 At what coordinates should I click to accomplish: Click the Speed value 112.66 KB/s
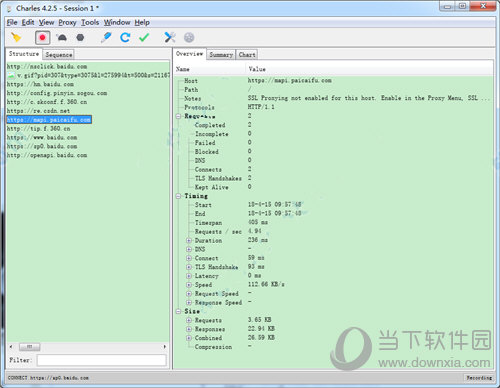pos(266,284)
